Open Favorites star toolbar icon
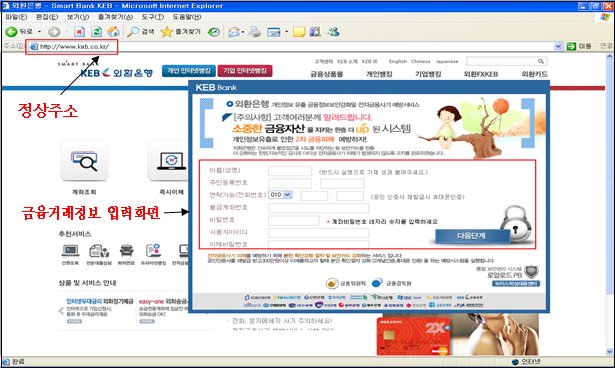 (x=167, y=32)
